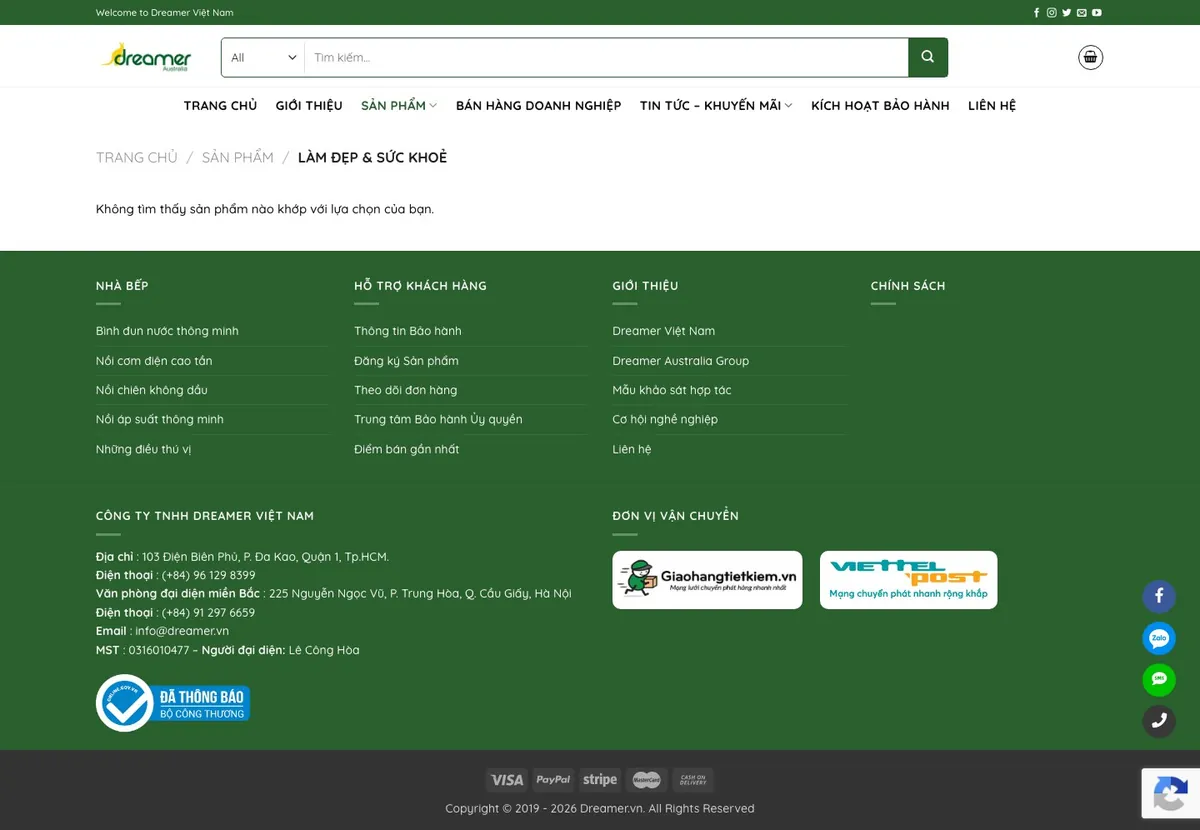Click the 'Bình đun nước thông minh' footer link
This screenshot has height=830, width=1200.
pyautogui.click(x=167, y=331)
